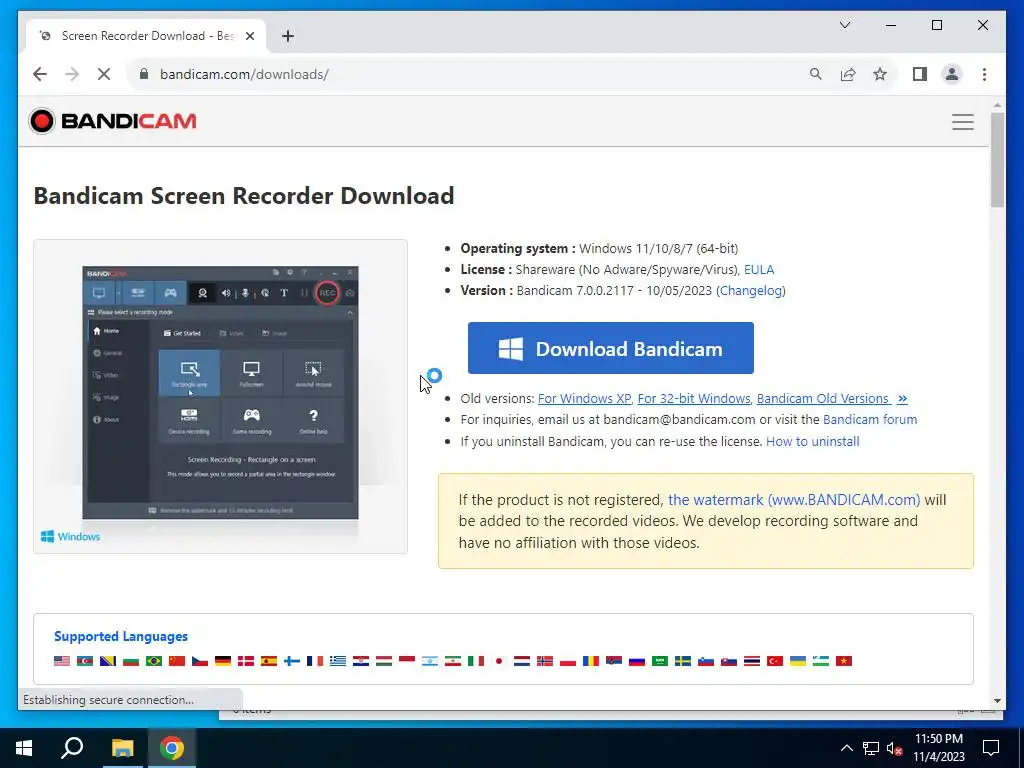Select the China flag icon
Image resolution: width=1024 pixels, height=768 pixels.
[177, 661]
